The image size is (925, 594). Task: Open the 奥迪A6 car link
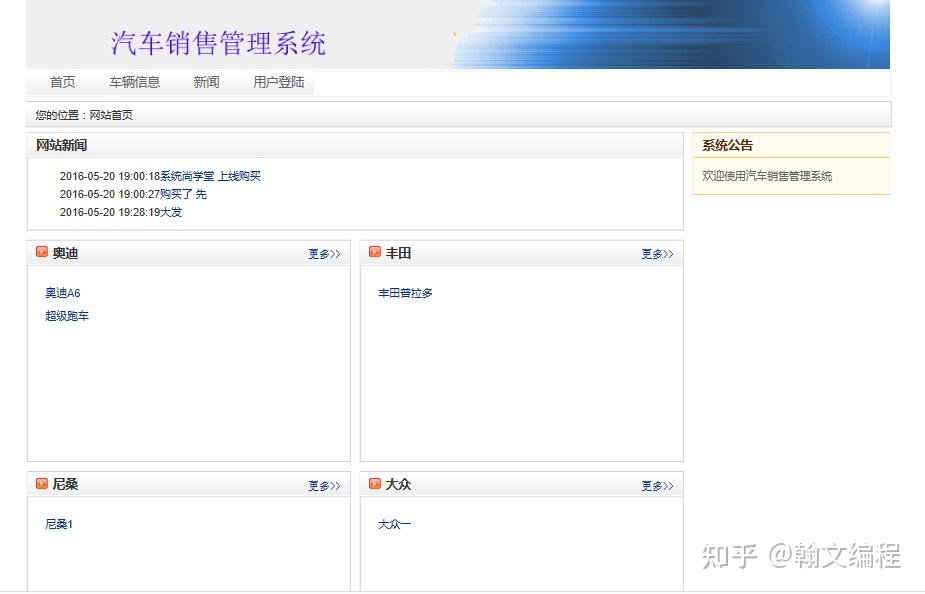click(62, 293)
